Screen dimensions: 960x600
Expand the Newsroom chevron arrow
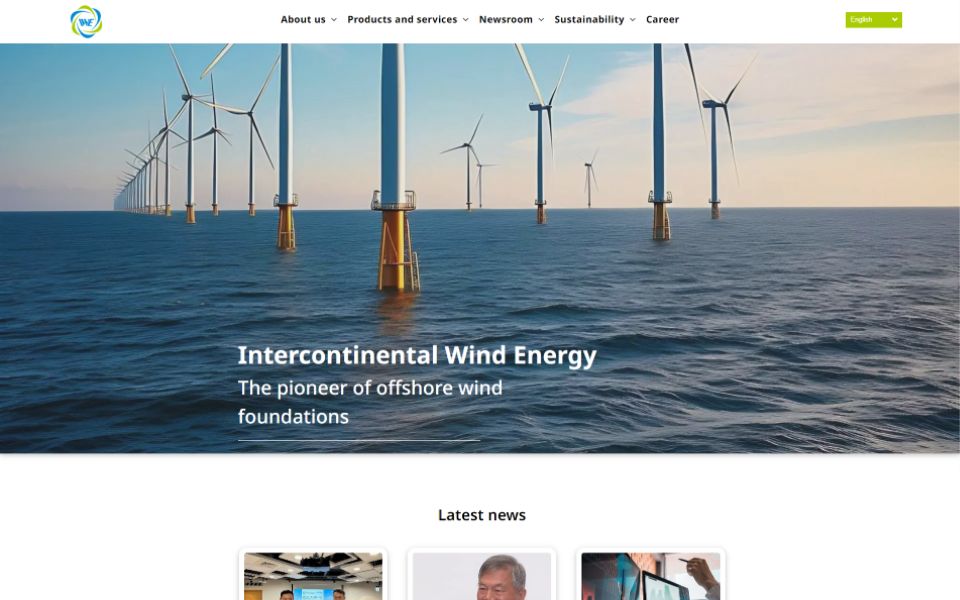[x=542, y=20]
